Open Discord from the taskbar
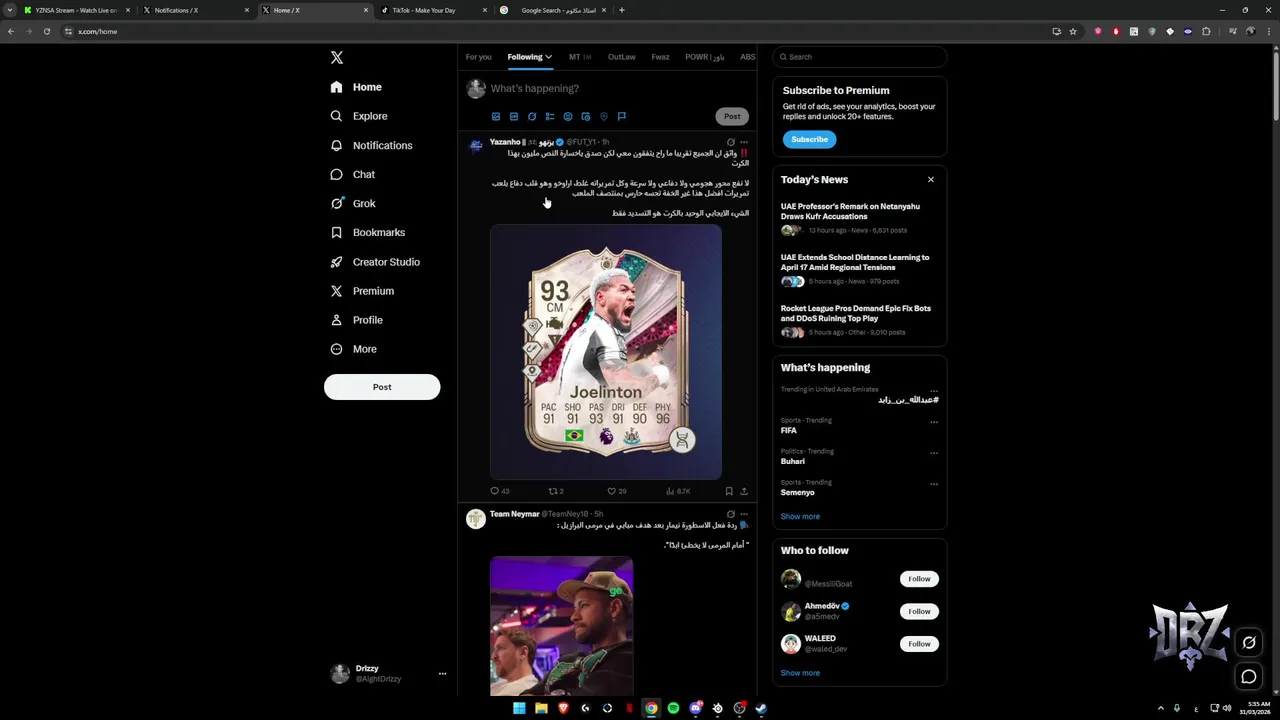The height and width of the screenshot is (720, 1280). click(x=695, y=708)
